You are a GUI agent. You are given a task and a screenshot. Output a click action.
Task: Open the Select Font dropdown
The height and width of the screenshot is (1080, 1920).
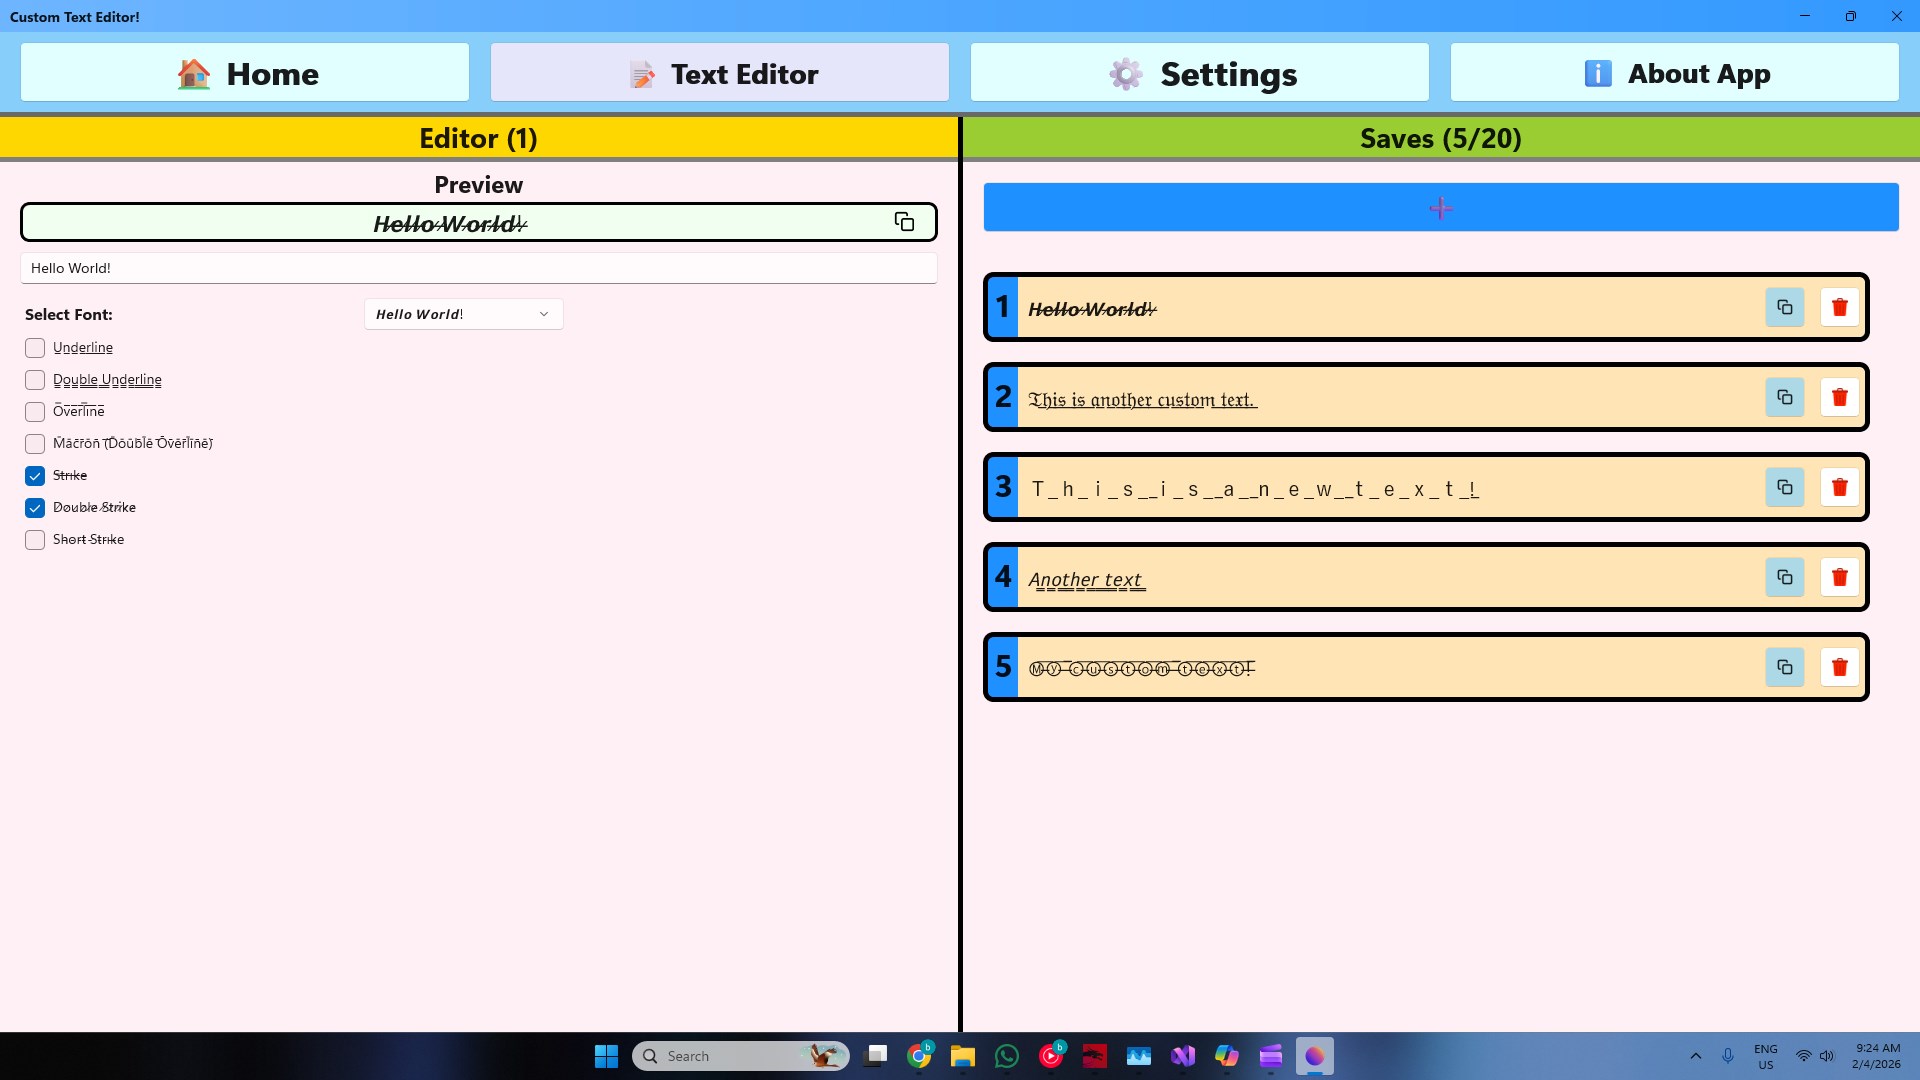(x=463, y=314)
